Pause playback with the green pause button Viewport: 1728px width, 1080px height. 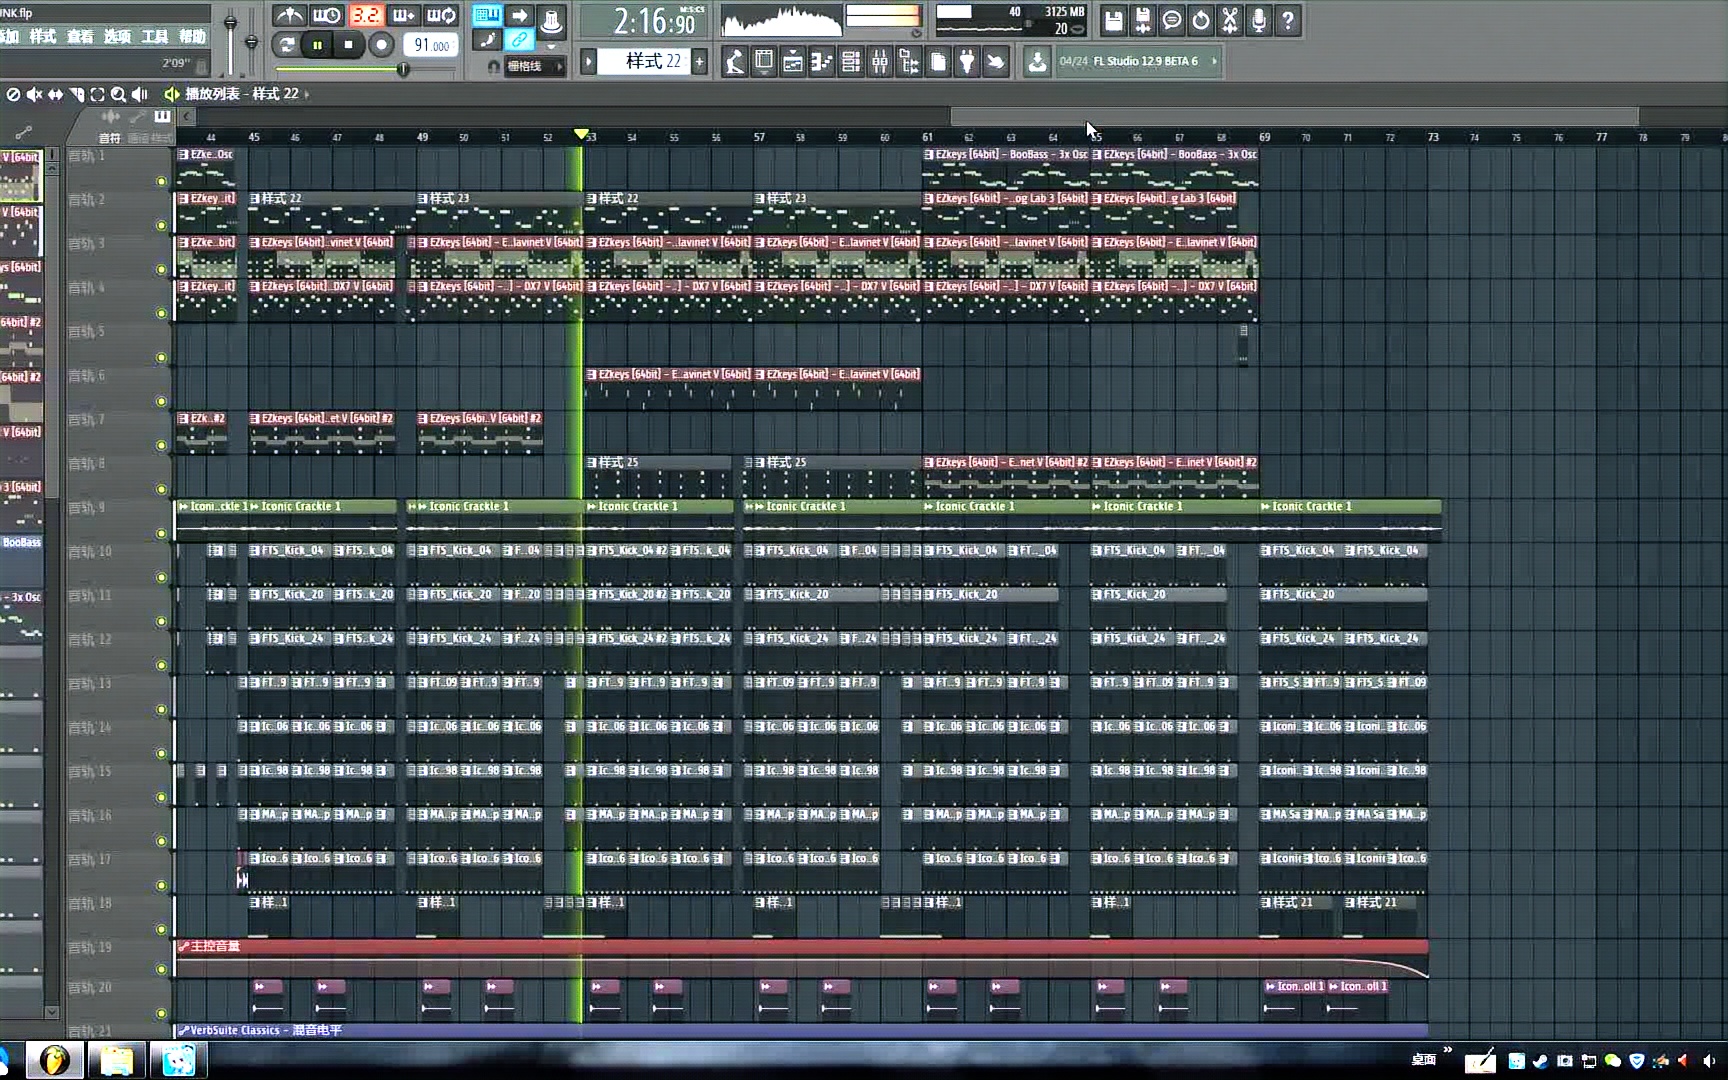point(317,44)
